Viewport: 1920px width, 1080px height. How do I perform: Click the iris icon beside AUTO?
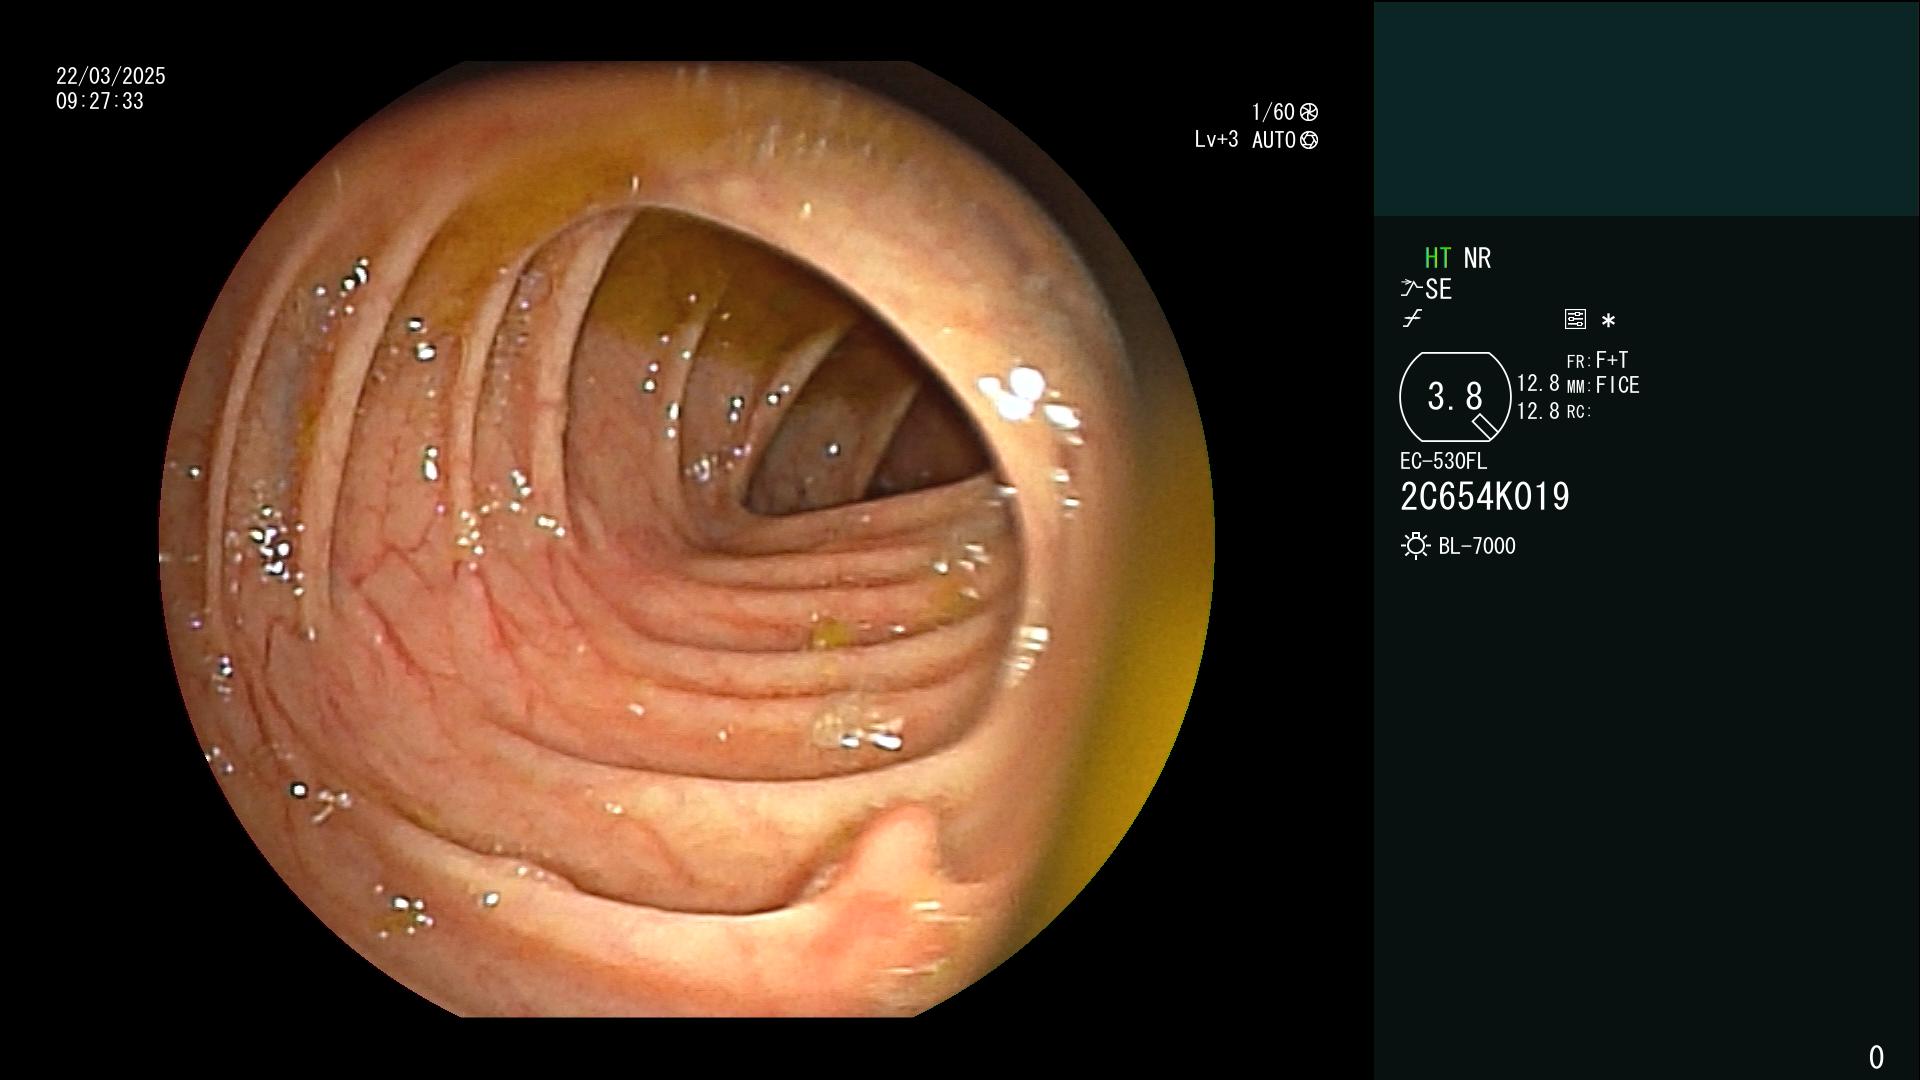[x=1309, y=140]
